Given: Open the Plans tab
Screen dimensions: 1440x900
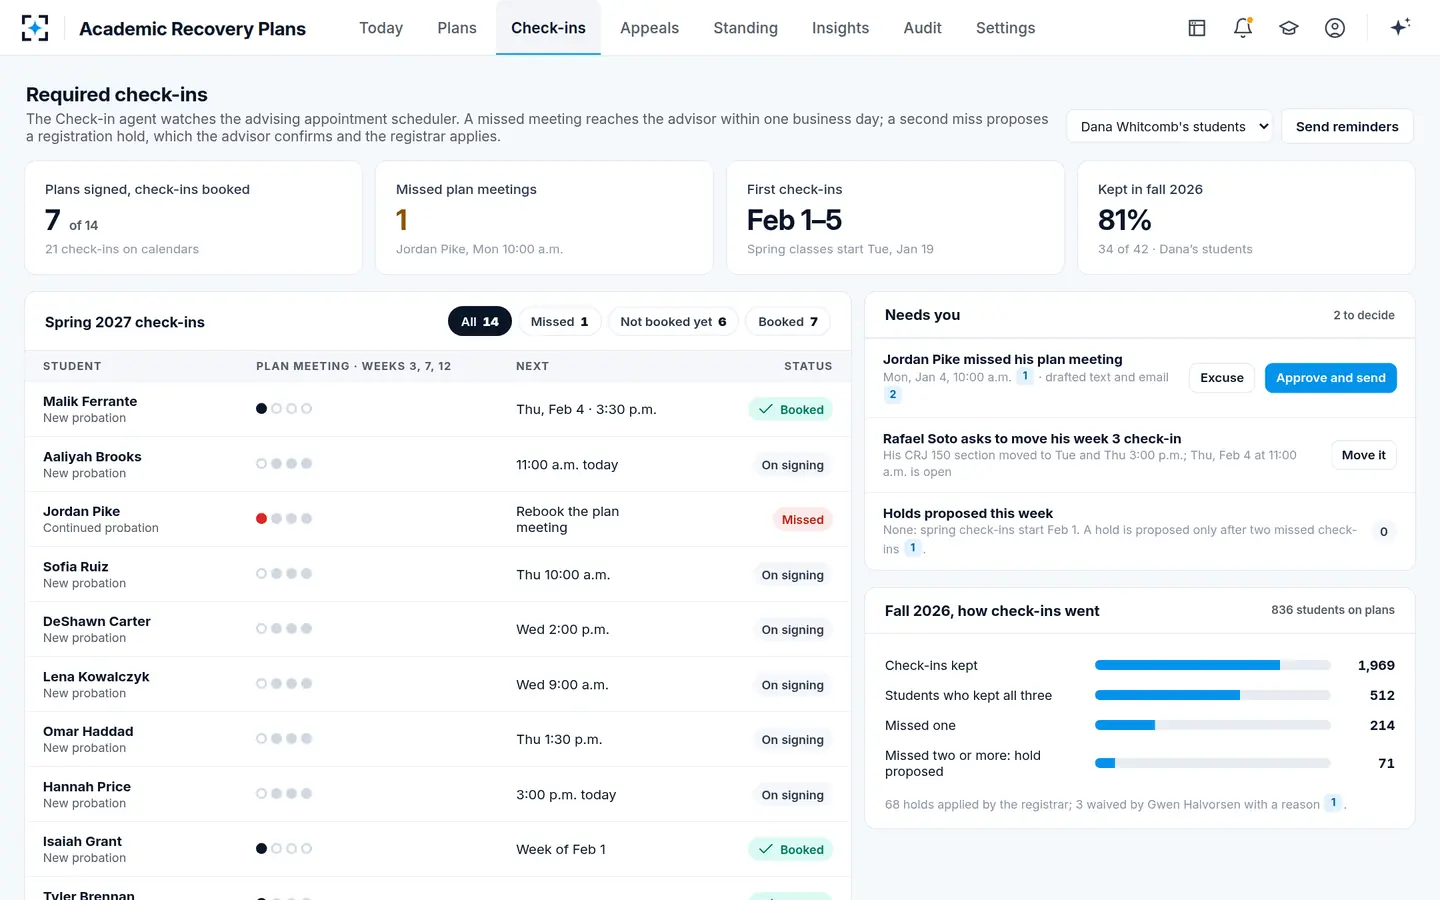Looking at the screenshot, I should (457, 28).
